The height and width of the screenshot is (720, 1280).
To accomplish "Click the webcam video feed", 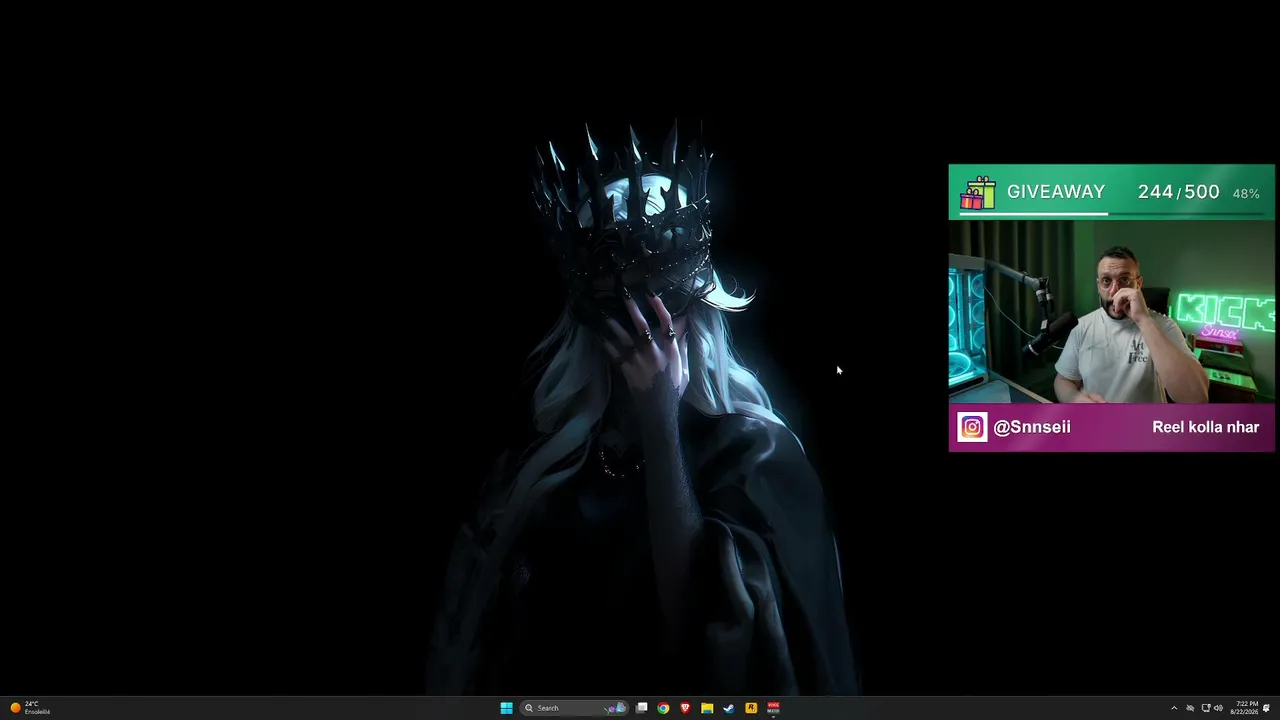I will (x=1111, y=312).
